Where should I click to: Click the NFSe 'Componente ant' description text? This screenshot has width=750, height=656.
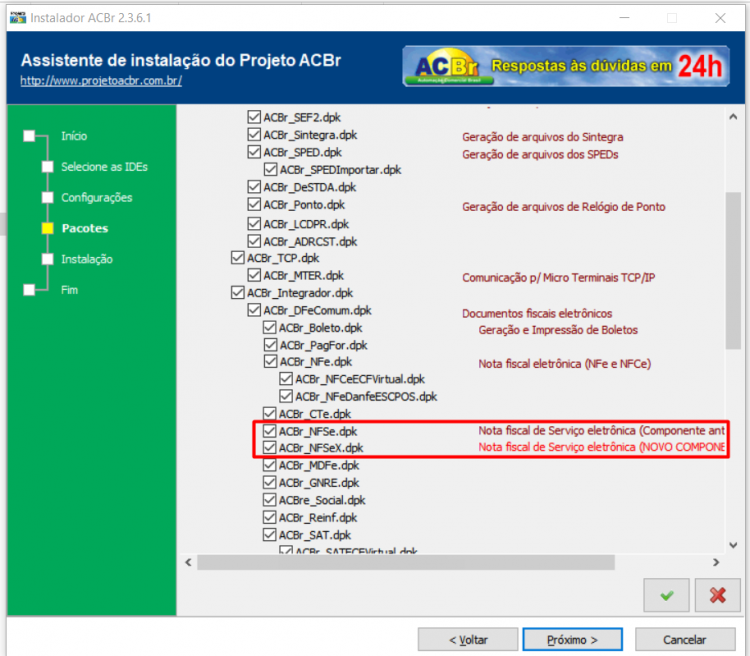click(x=601, y=431)
